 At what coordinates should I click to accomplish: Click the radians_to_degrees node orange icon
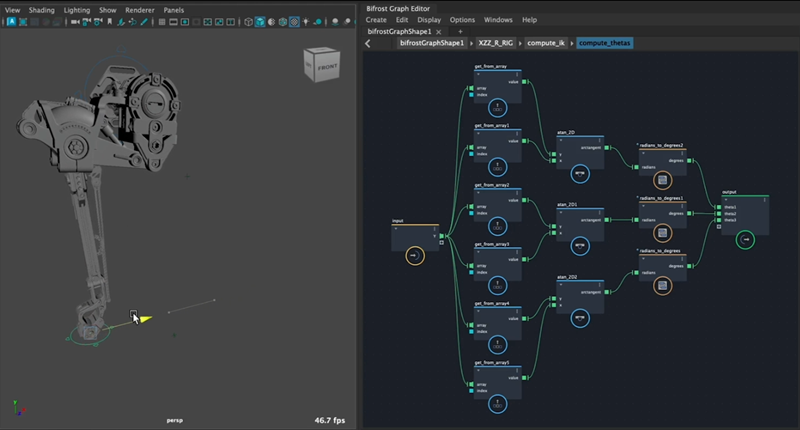(x=662, y=286)
